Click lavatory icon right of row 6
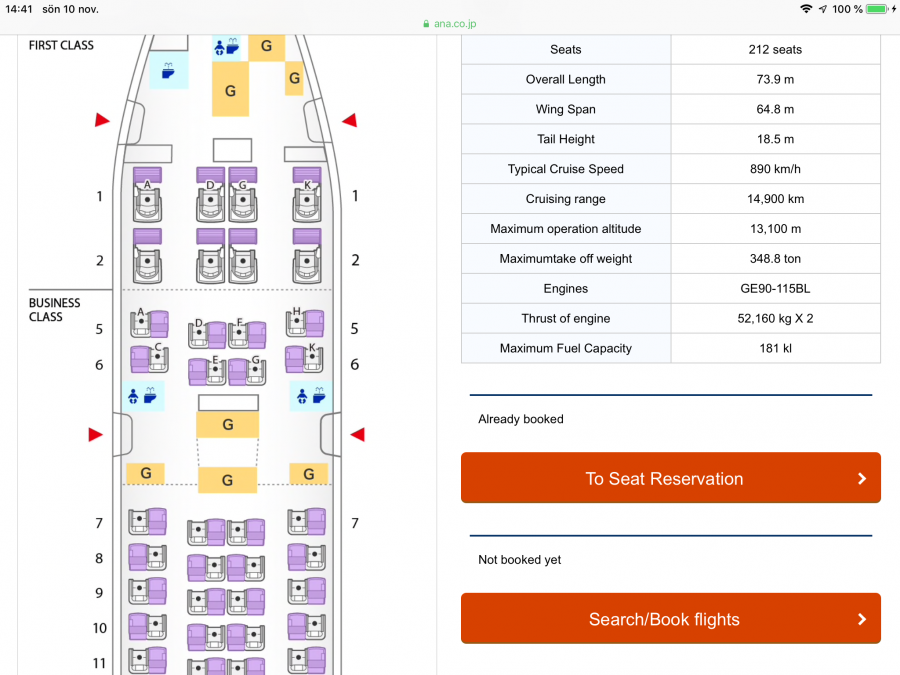This screenshot has height=675, width=900. click(x=309, y=396)
